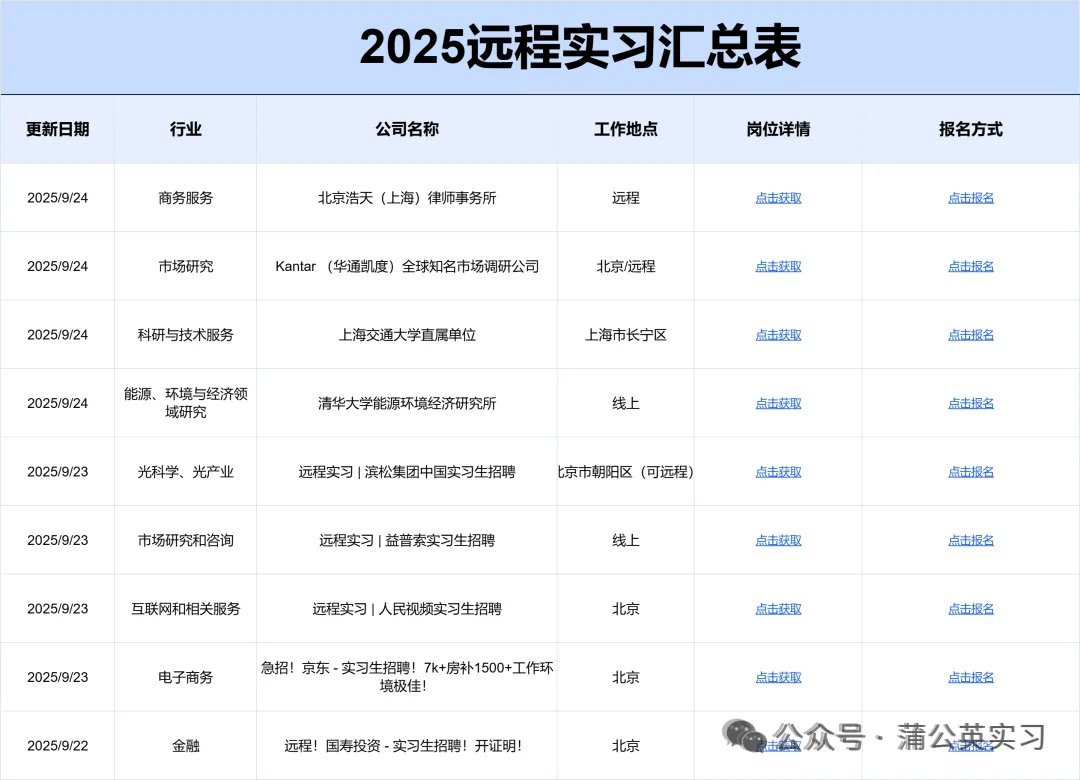This screenshot has width=1080, height=780.
Task: Open 点击获取 in the 京东 row
Action: tap(778, 677)
